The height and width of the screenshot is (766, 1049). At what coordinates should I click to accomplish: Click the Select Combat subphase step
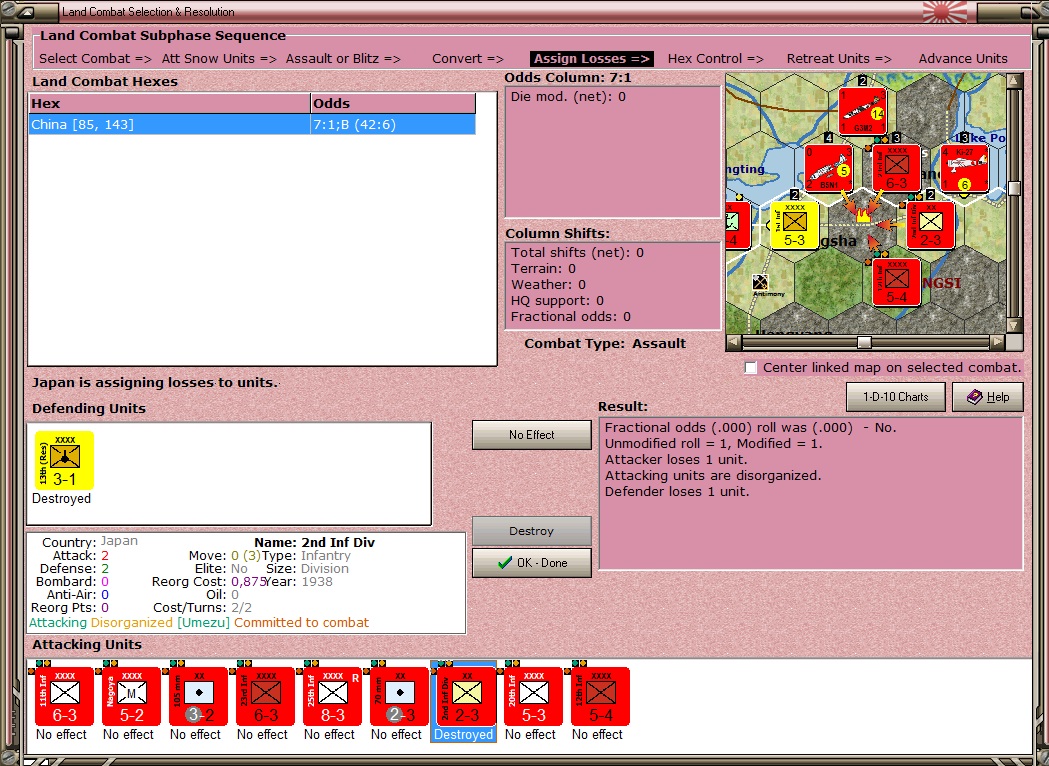[x=96, y=59]
